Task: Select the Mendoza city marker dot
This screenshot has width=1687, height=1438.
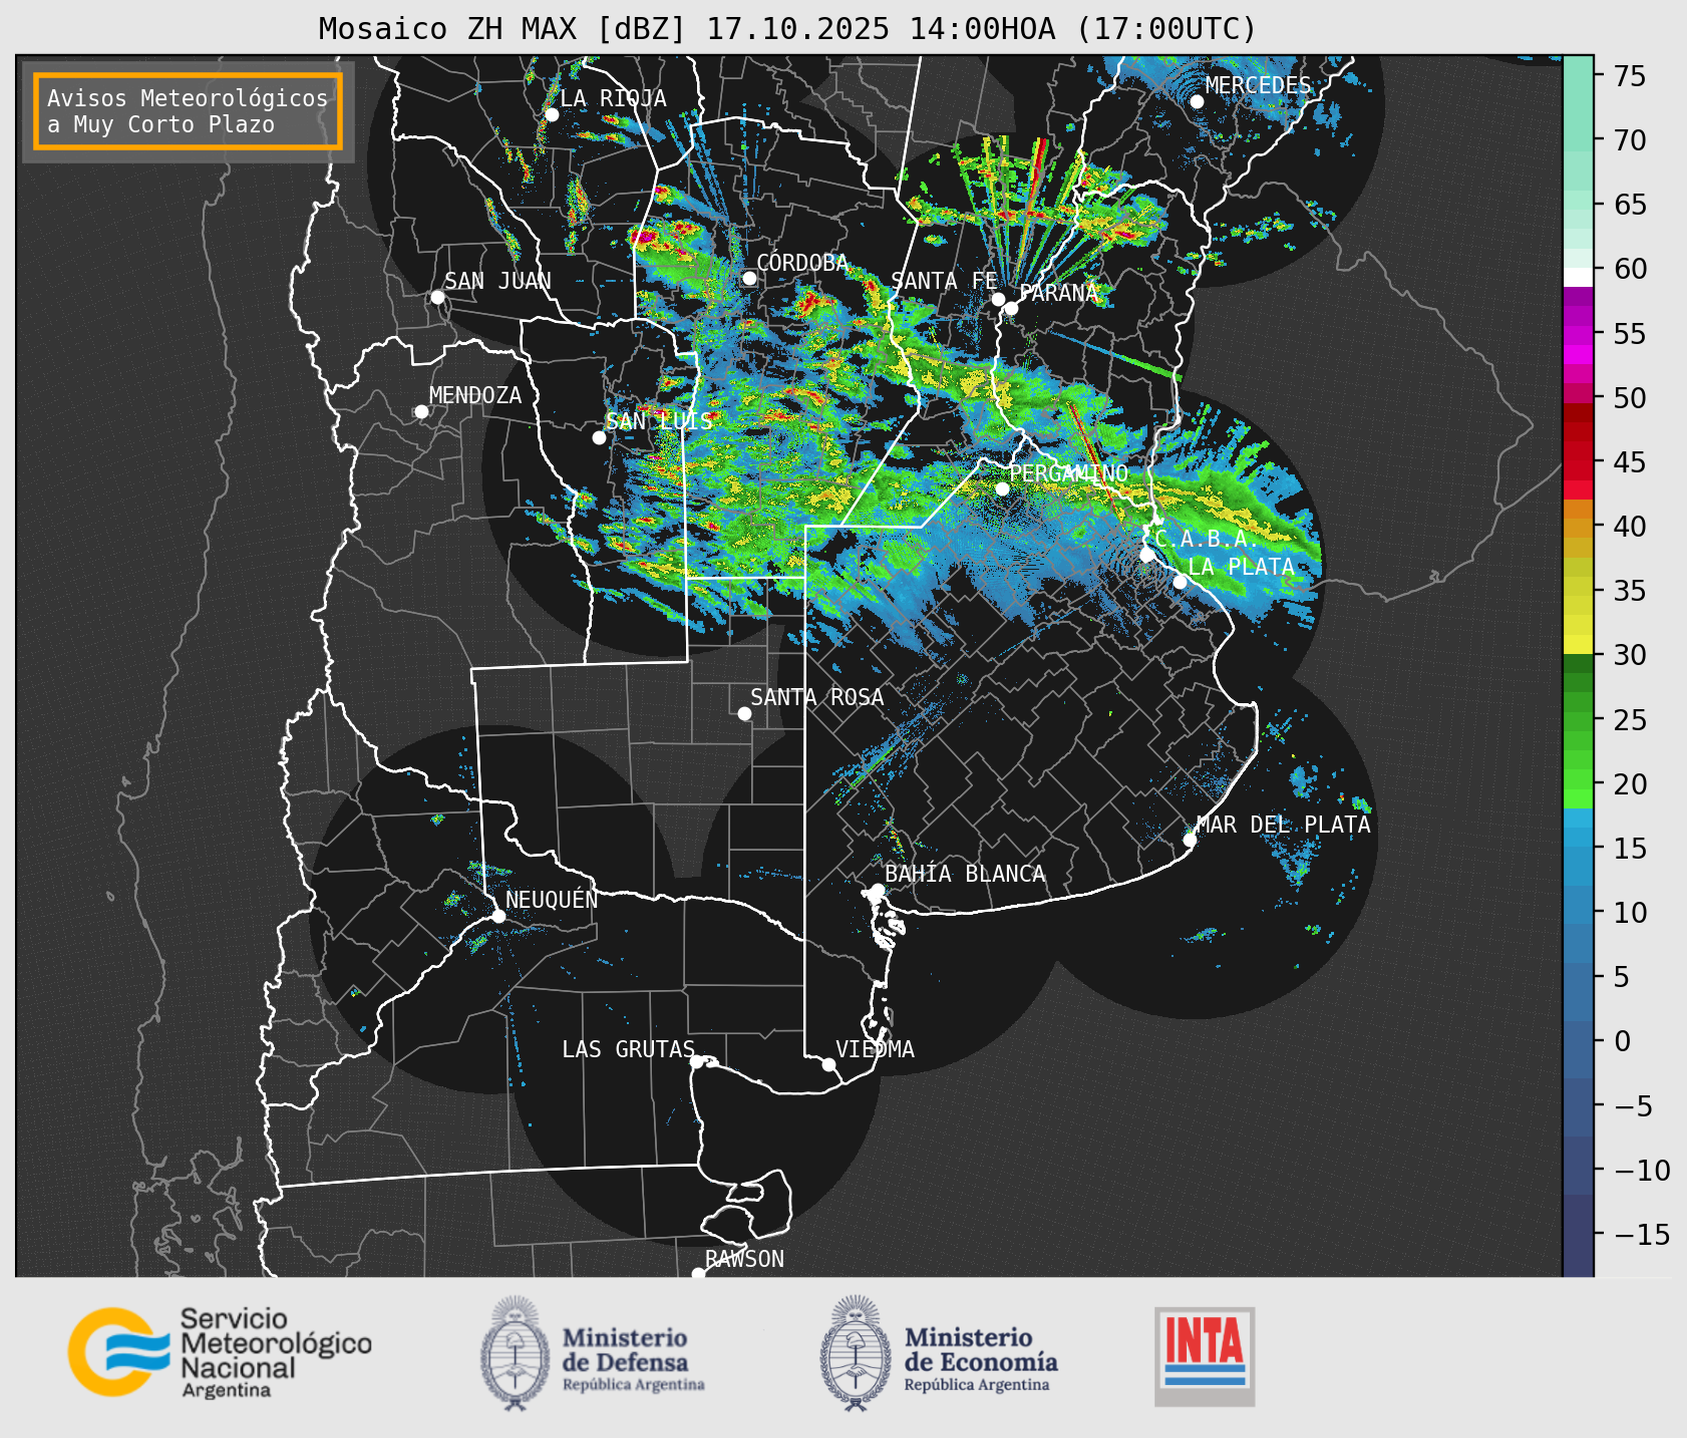Action: [421, 412]
